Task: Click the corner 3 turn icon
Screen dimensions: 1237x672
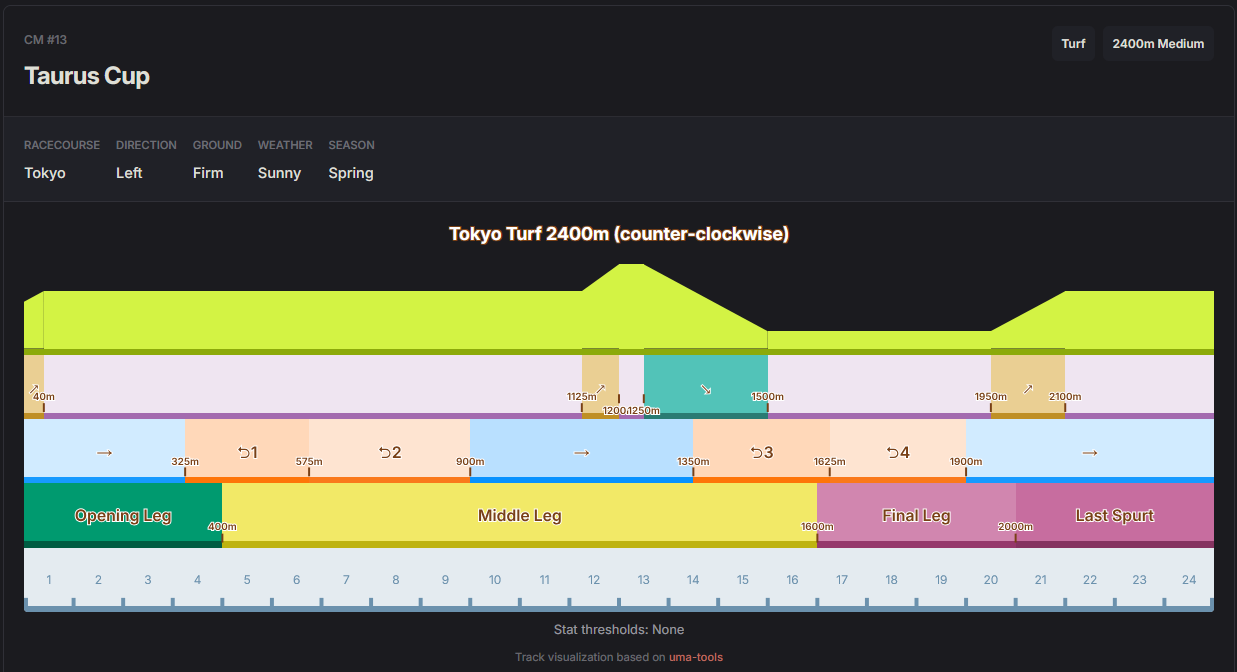Action: (x=761, y=452)
